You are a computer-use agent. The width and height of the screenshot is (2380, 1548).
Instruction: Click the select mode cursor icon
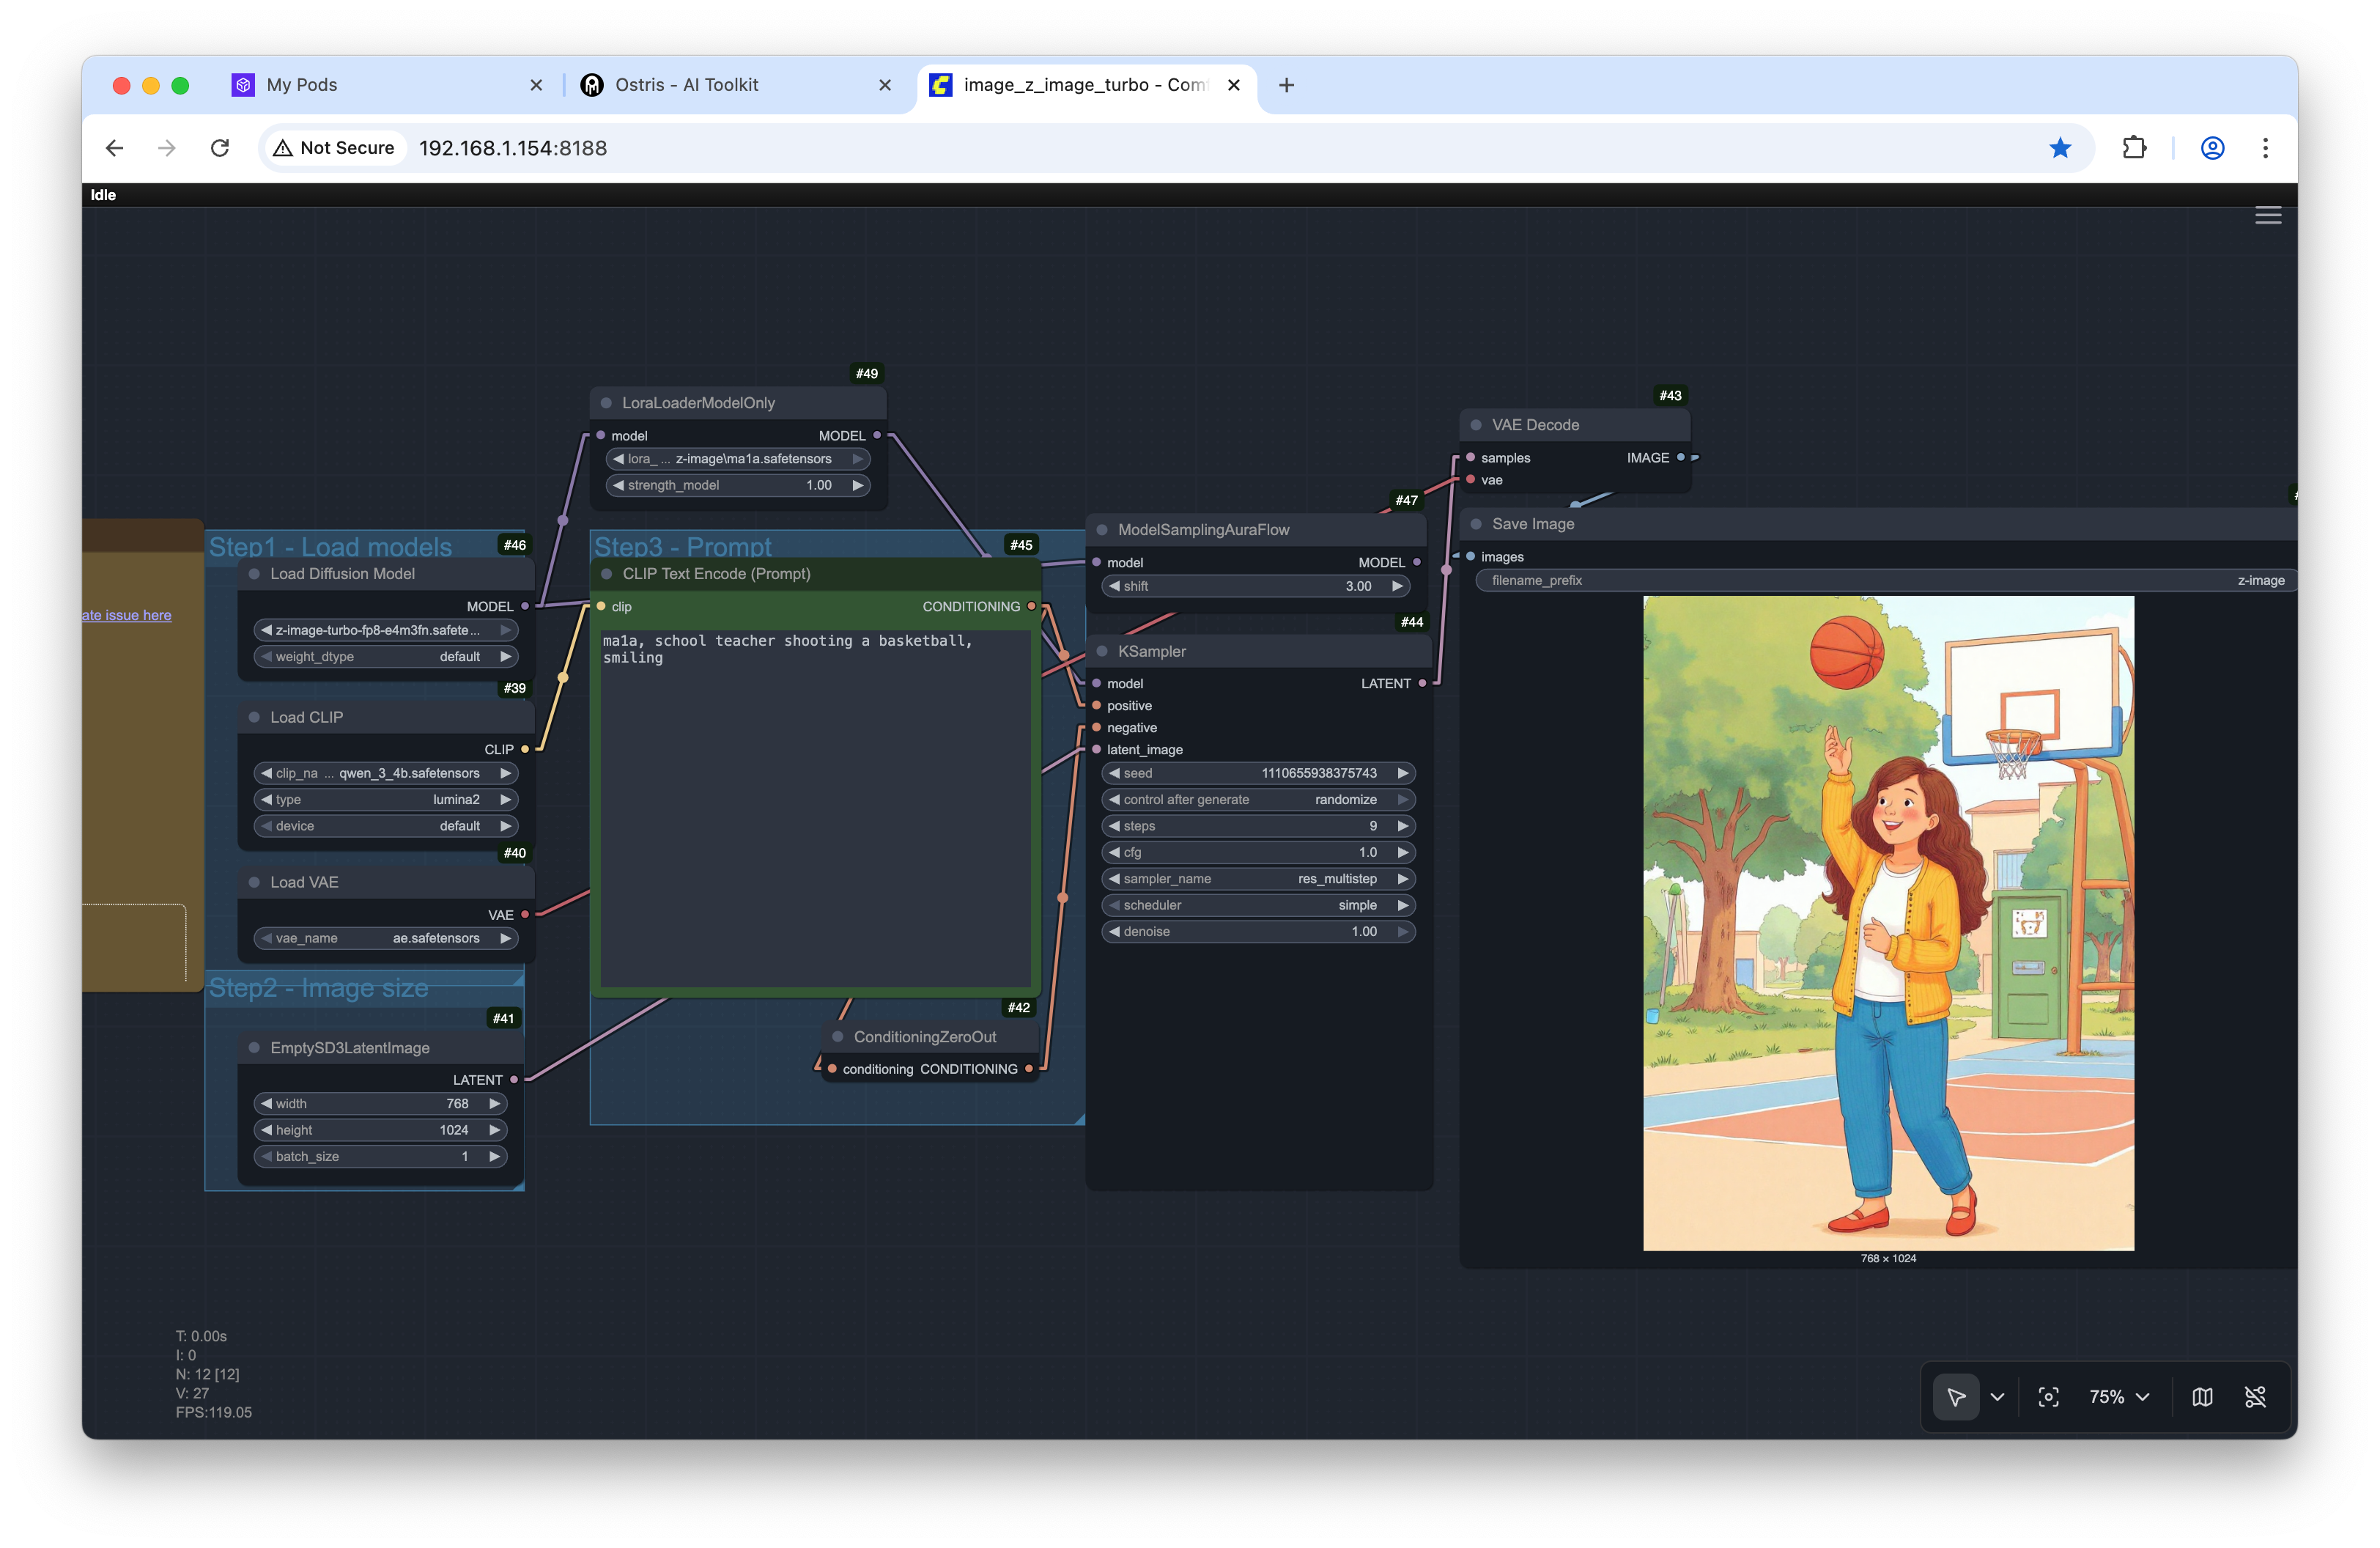(1955, 1397)
